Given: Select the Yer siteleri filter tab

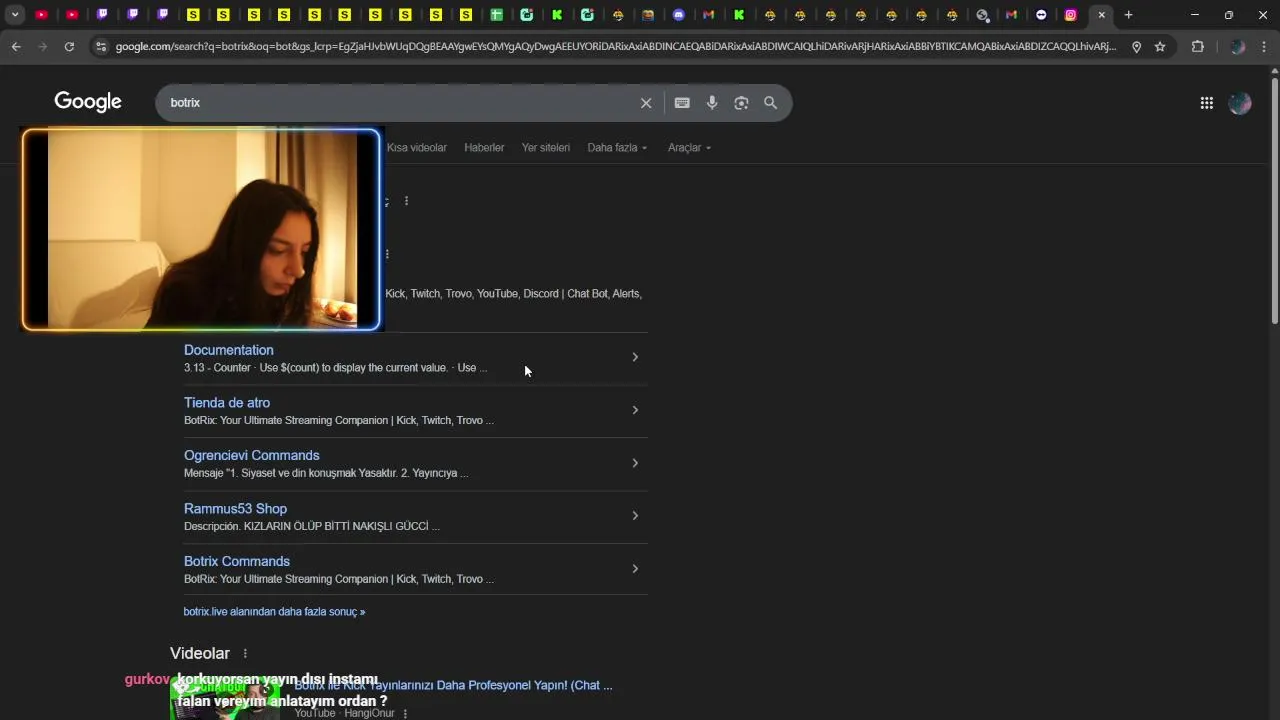Looking at the screenshot, I should tap(546, 148).
